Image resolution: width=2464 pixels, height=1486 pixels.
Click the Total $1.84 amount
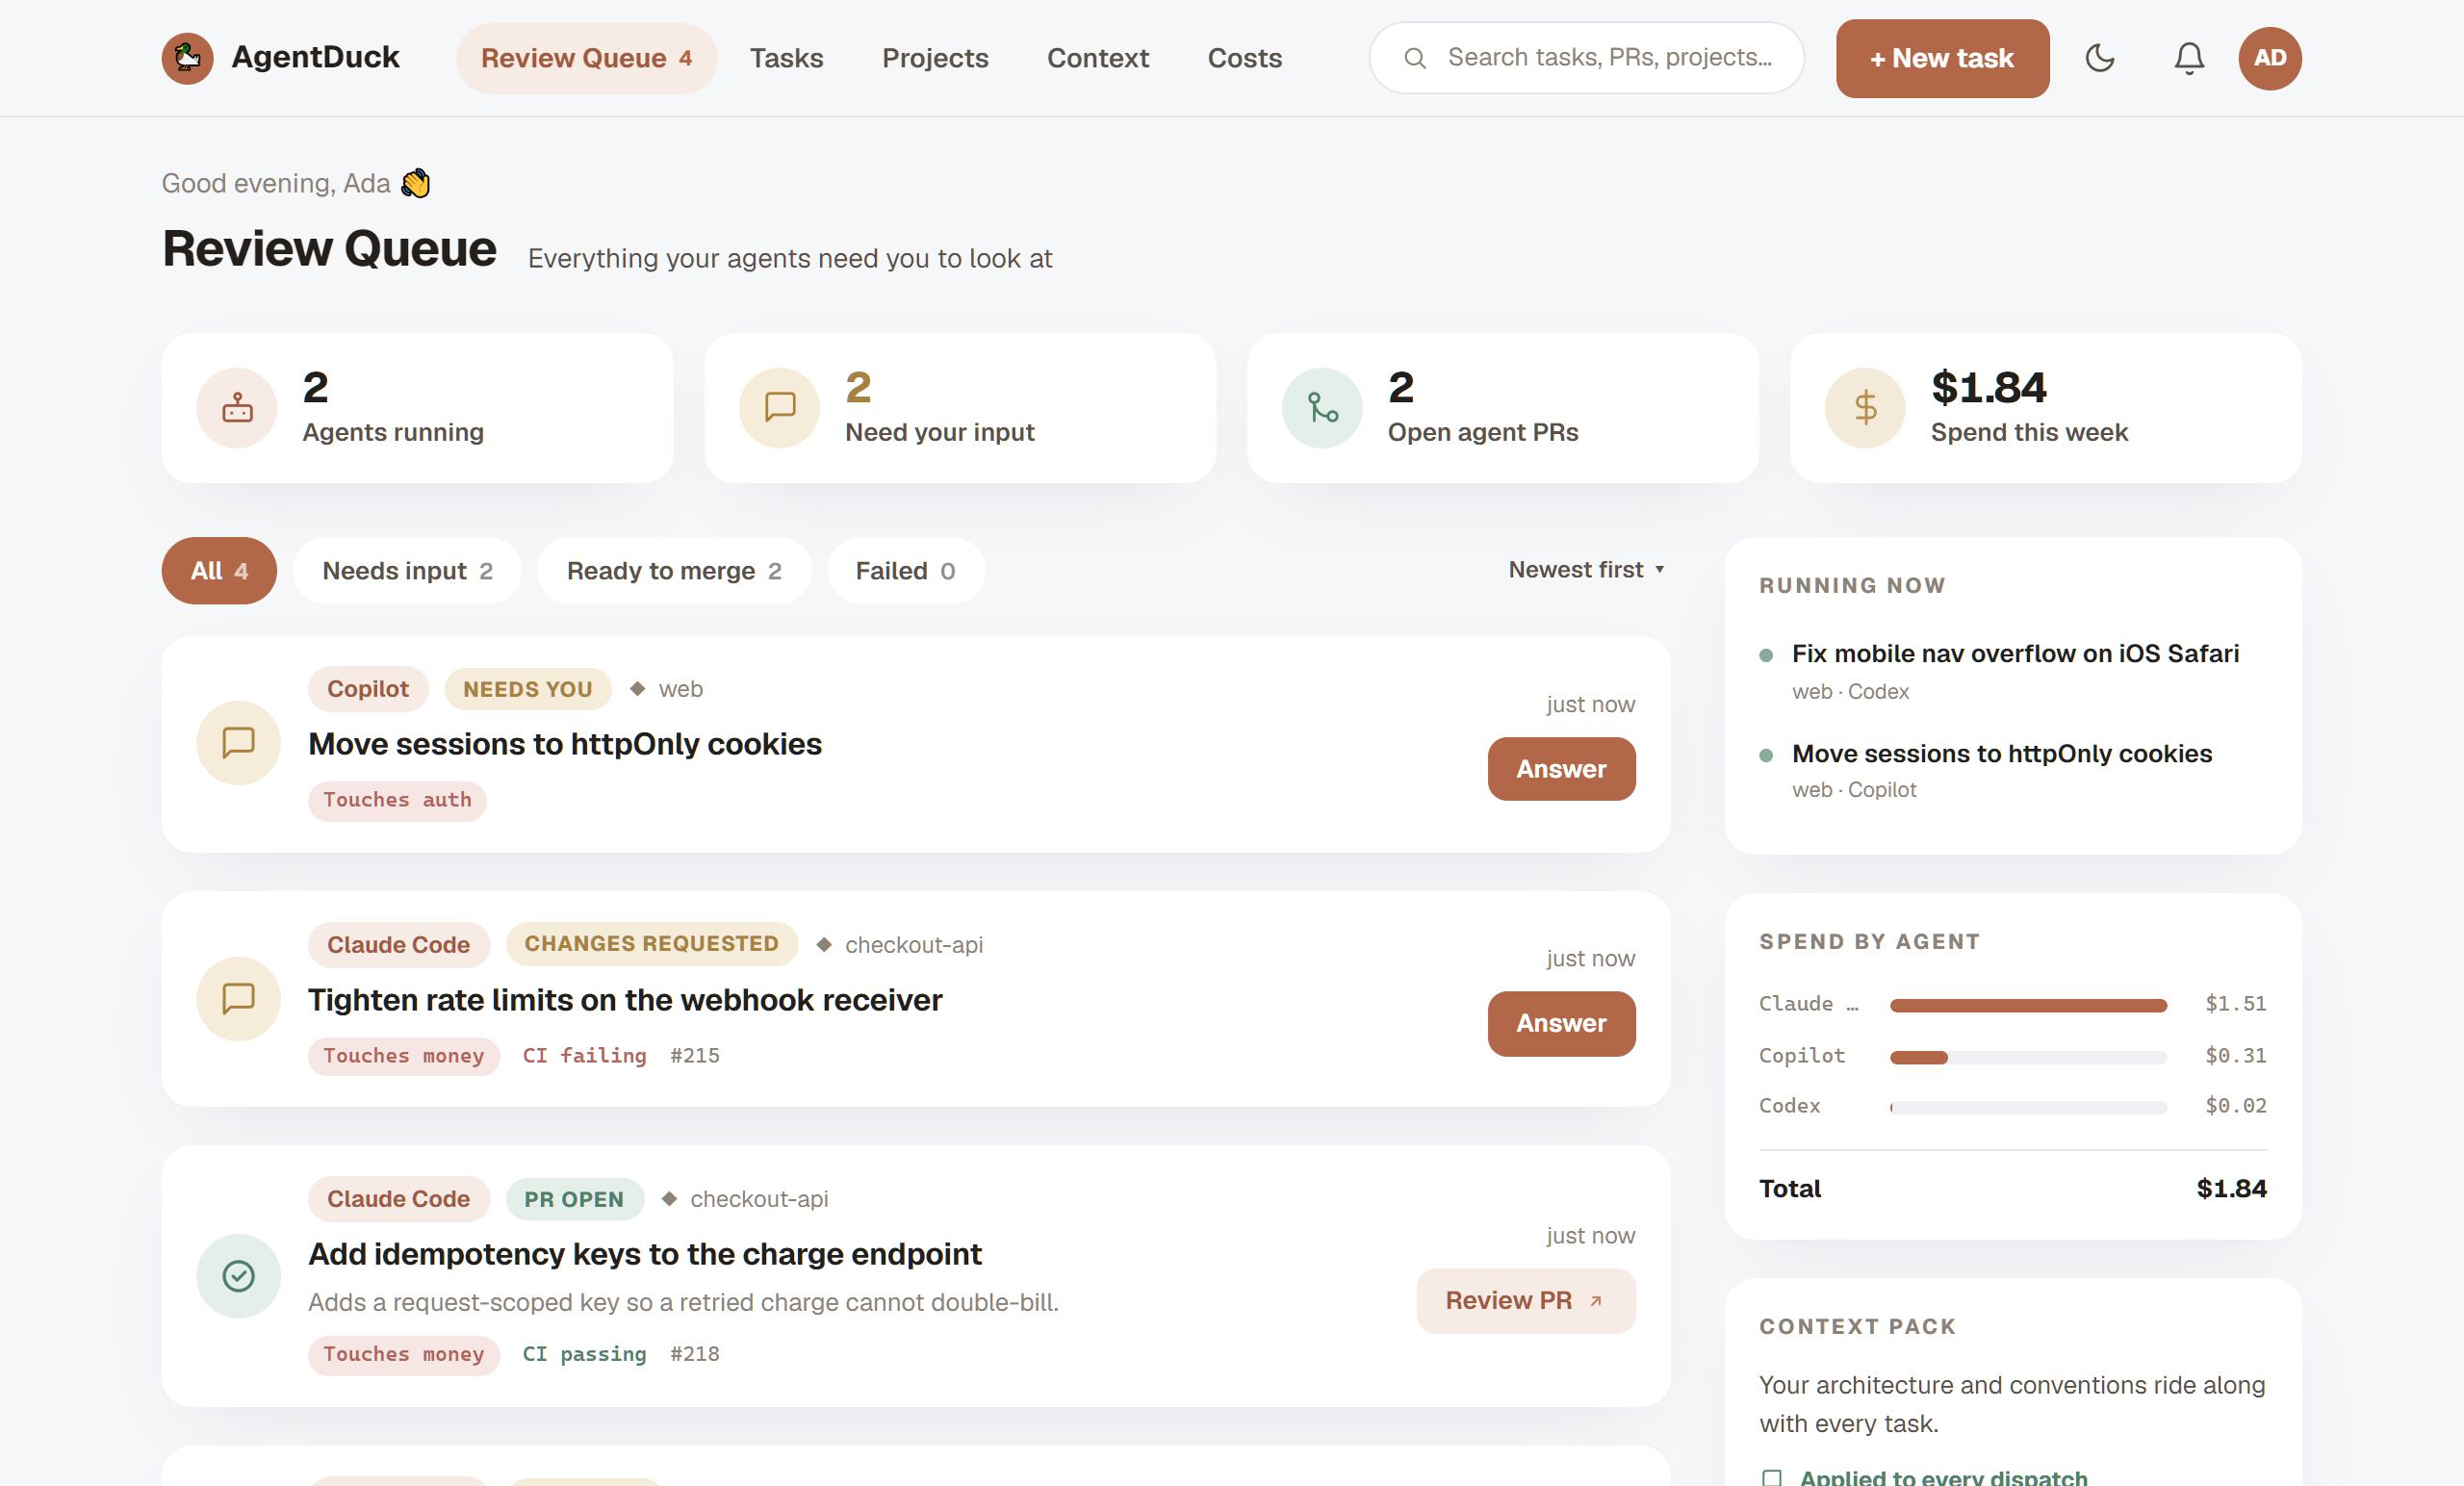[x=2231, y=1188]
